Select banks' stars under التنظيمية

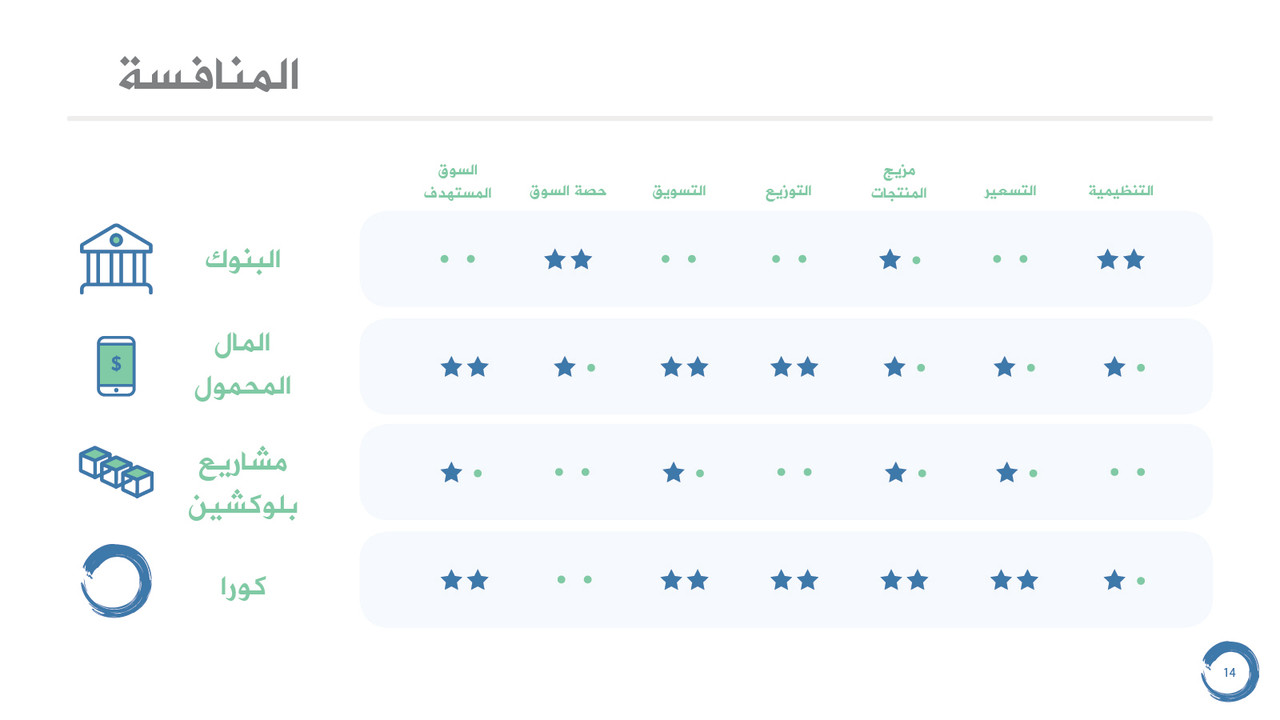point(1120,260)
